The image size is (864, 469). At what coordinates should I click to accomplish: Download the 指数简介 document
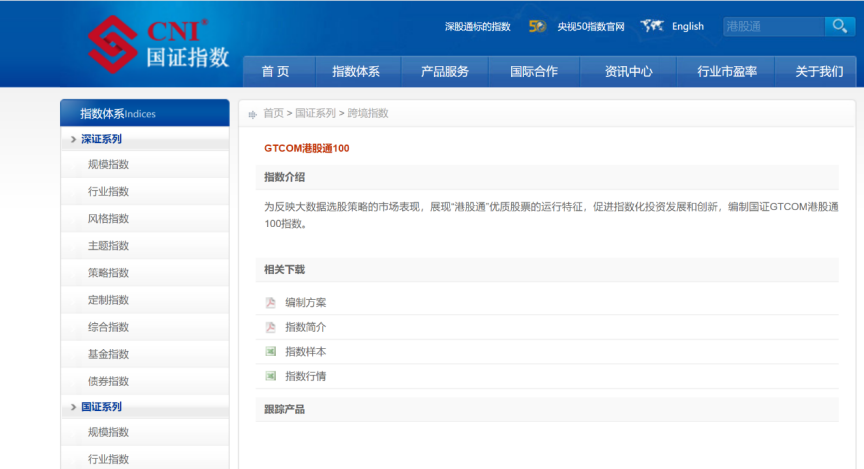coord(305,327)
